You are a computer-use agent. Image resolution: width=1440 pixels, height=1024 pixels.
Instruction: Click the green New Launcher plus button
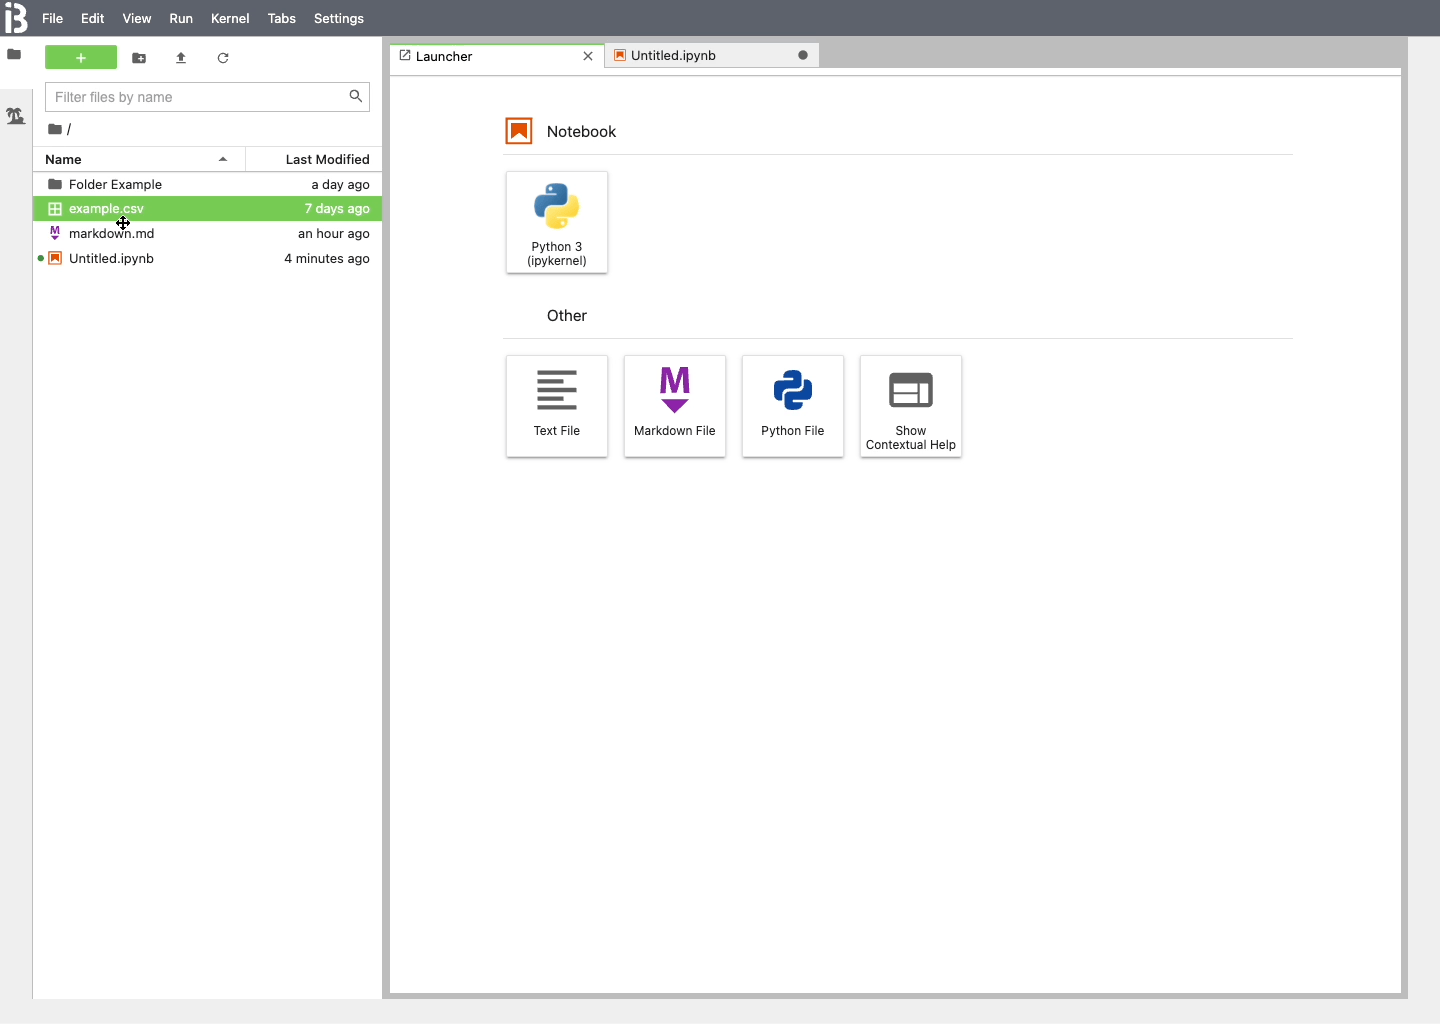(x=81, y=58)
